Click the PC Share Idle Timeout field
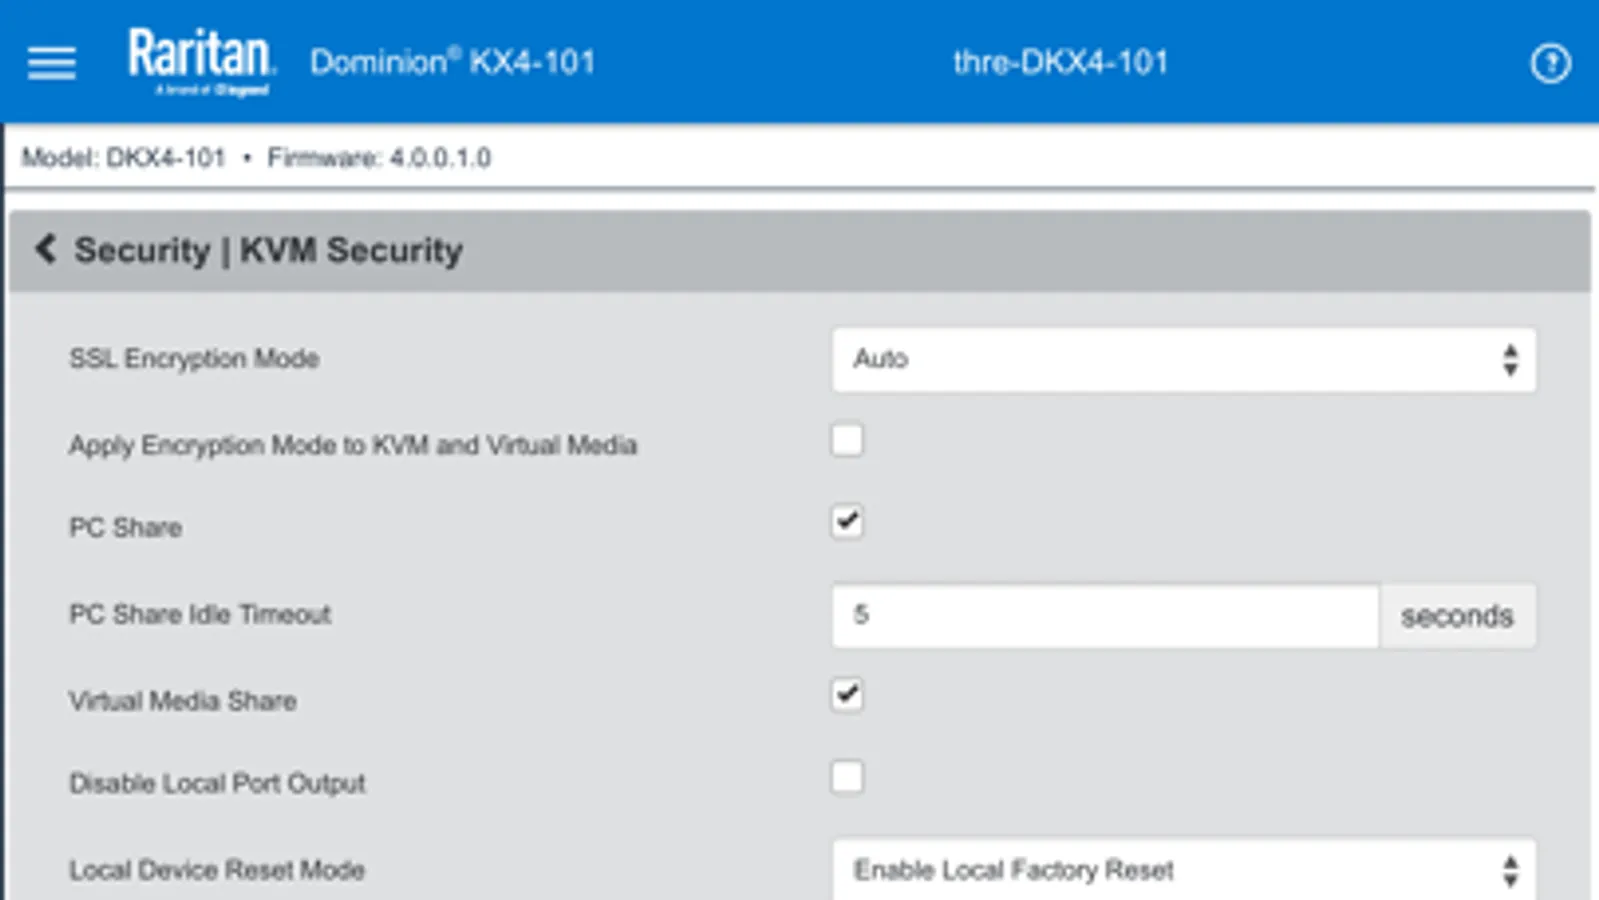 [x=1104, y=615]
